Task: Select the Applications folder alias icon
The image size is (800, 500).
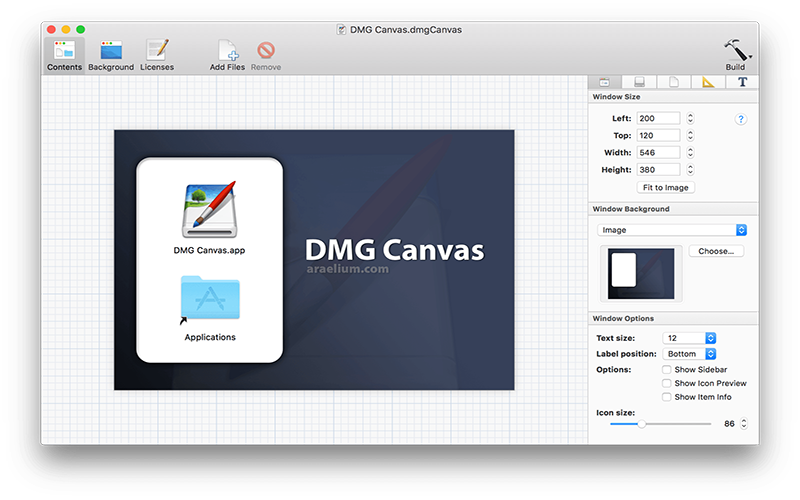Action: [x=210, y=299]
